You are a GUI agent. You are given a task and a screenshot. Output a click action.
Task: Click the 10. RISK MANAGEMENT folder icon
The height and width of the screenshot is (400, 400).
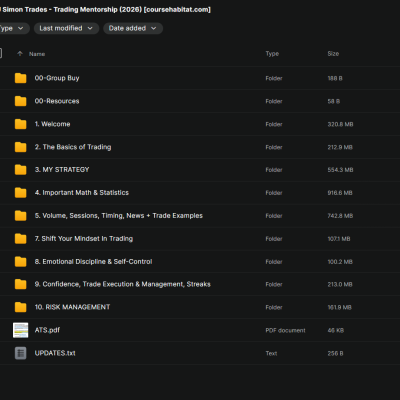20,307
